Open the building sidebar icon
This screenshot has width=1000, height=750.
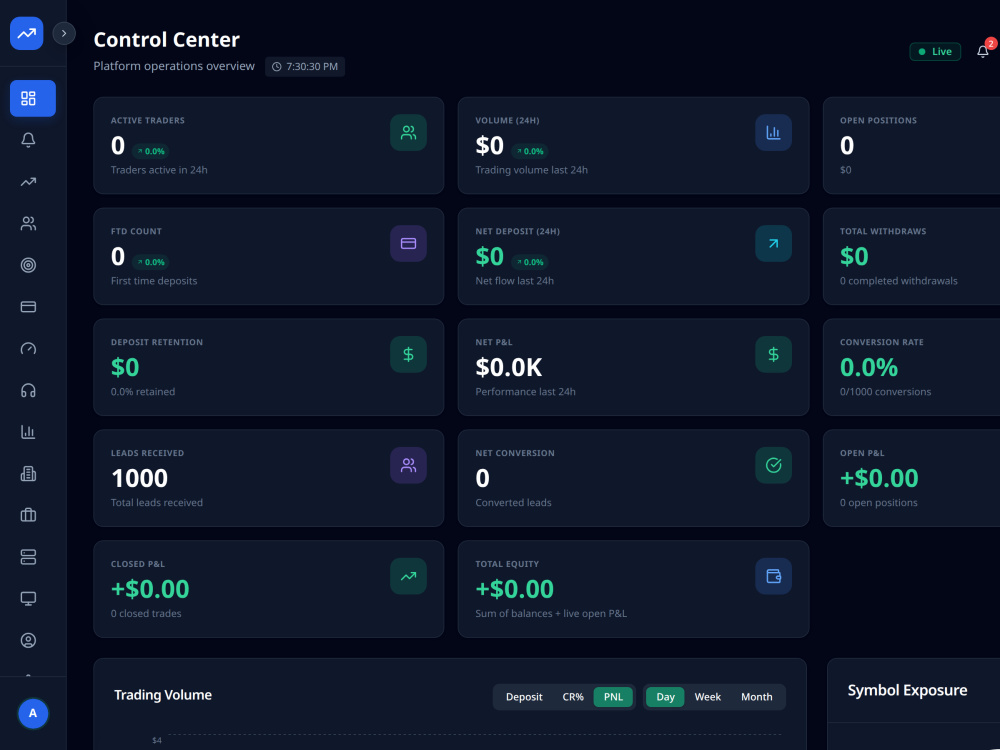[x=28, y=473]
